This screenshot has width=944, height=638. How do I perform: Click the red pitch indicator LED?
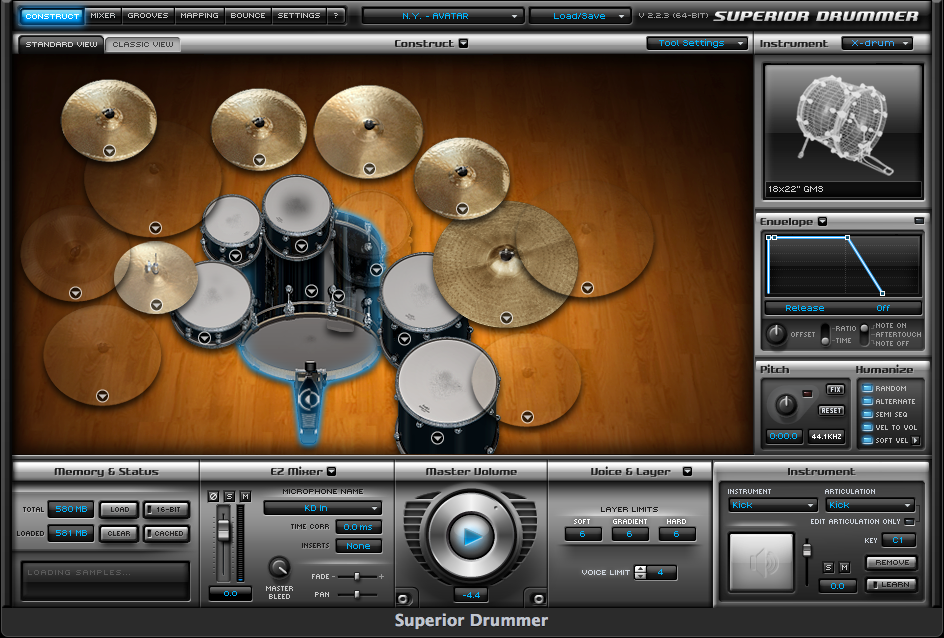tap(807, 394)
